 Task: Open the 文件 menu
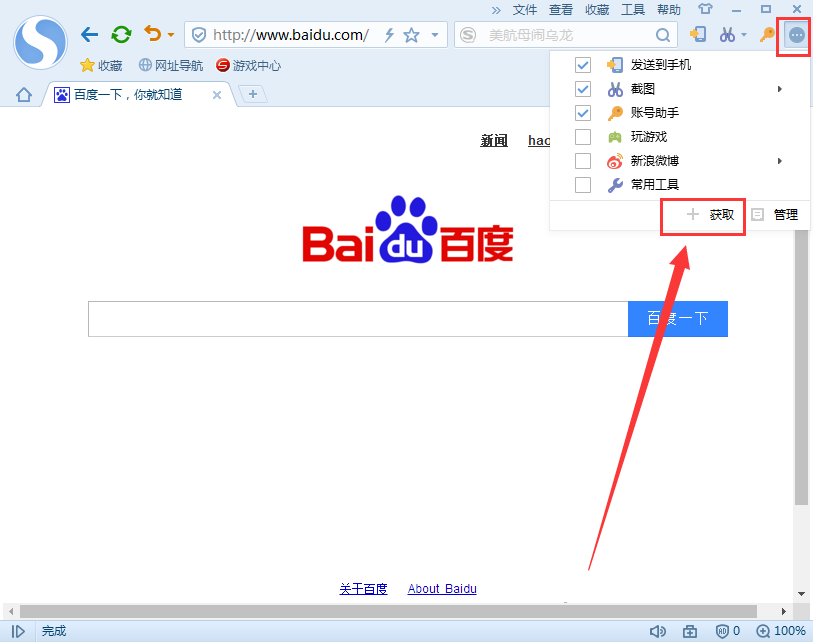click(525, 10)
